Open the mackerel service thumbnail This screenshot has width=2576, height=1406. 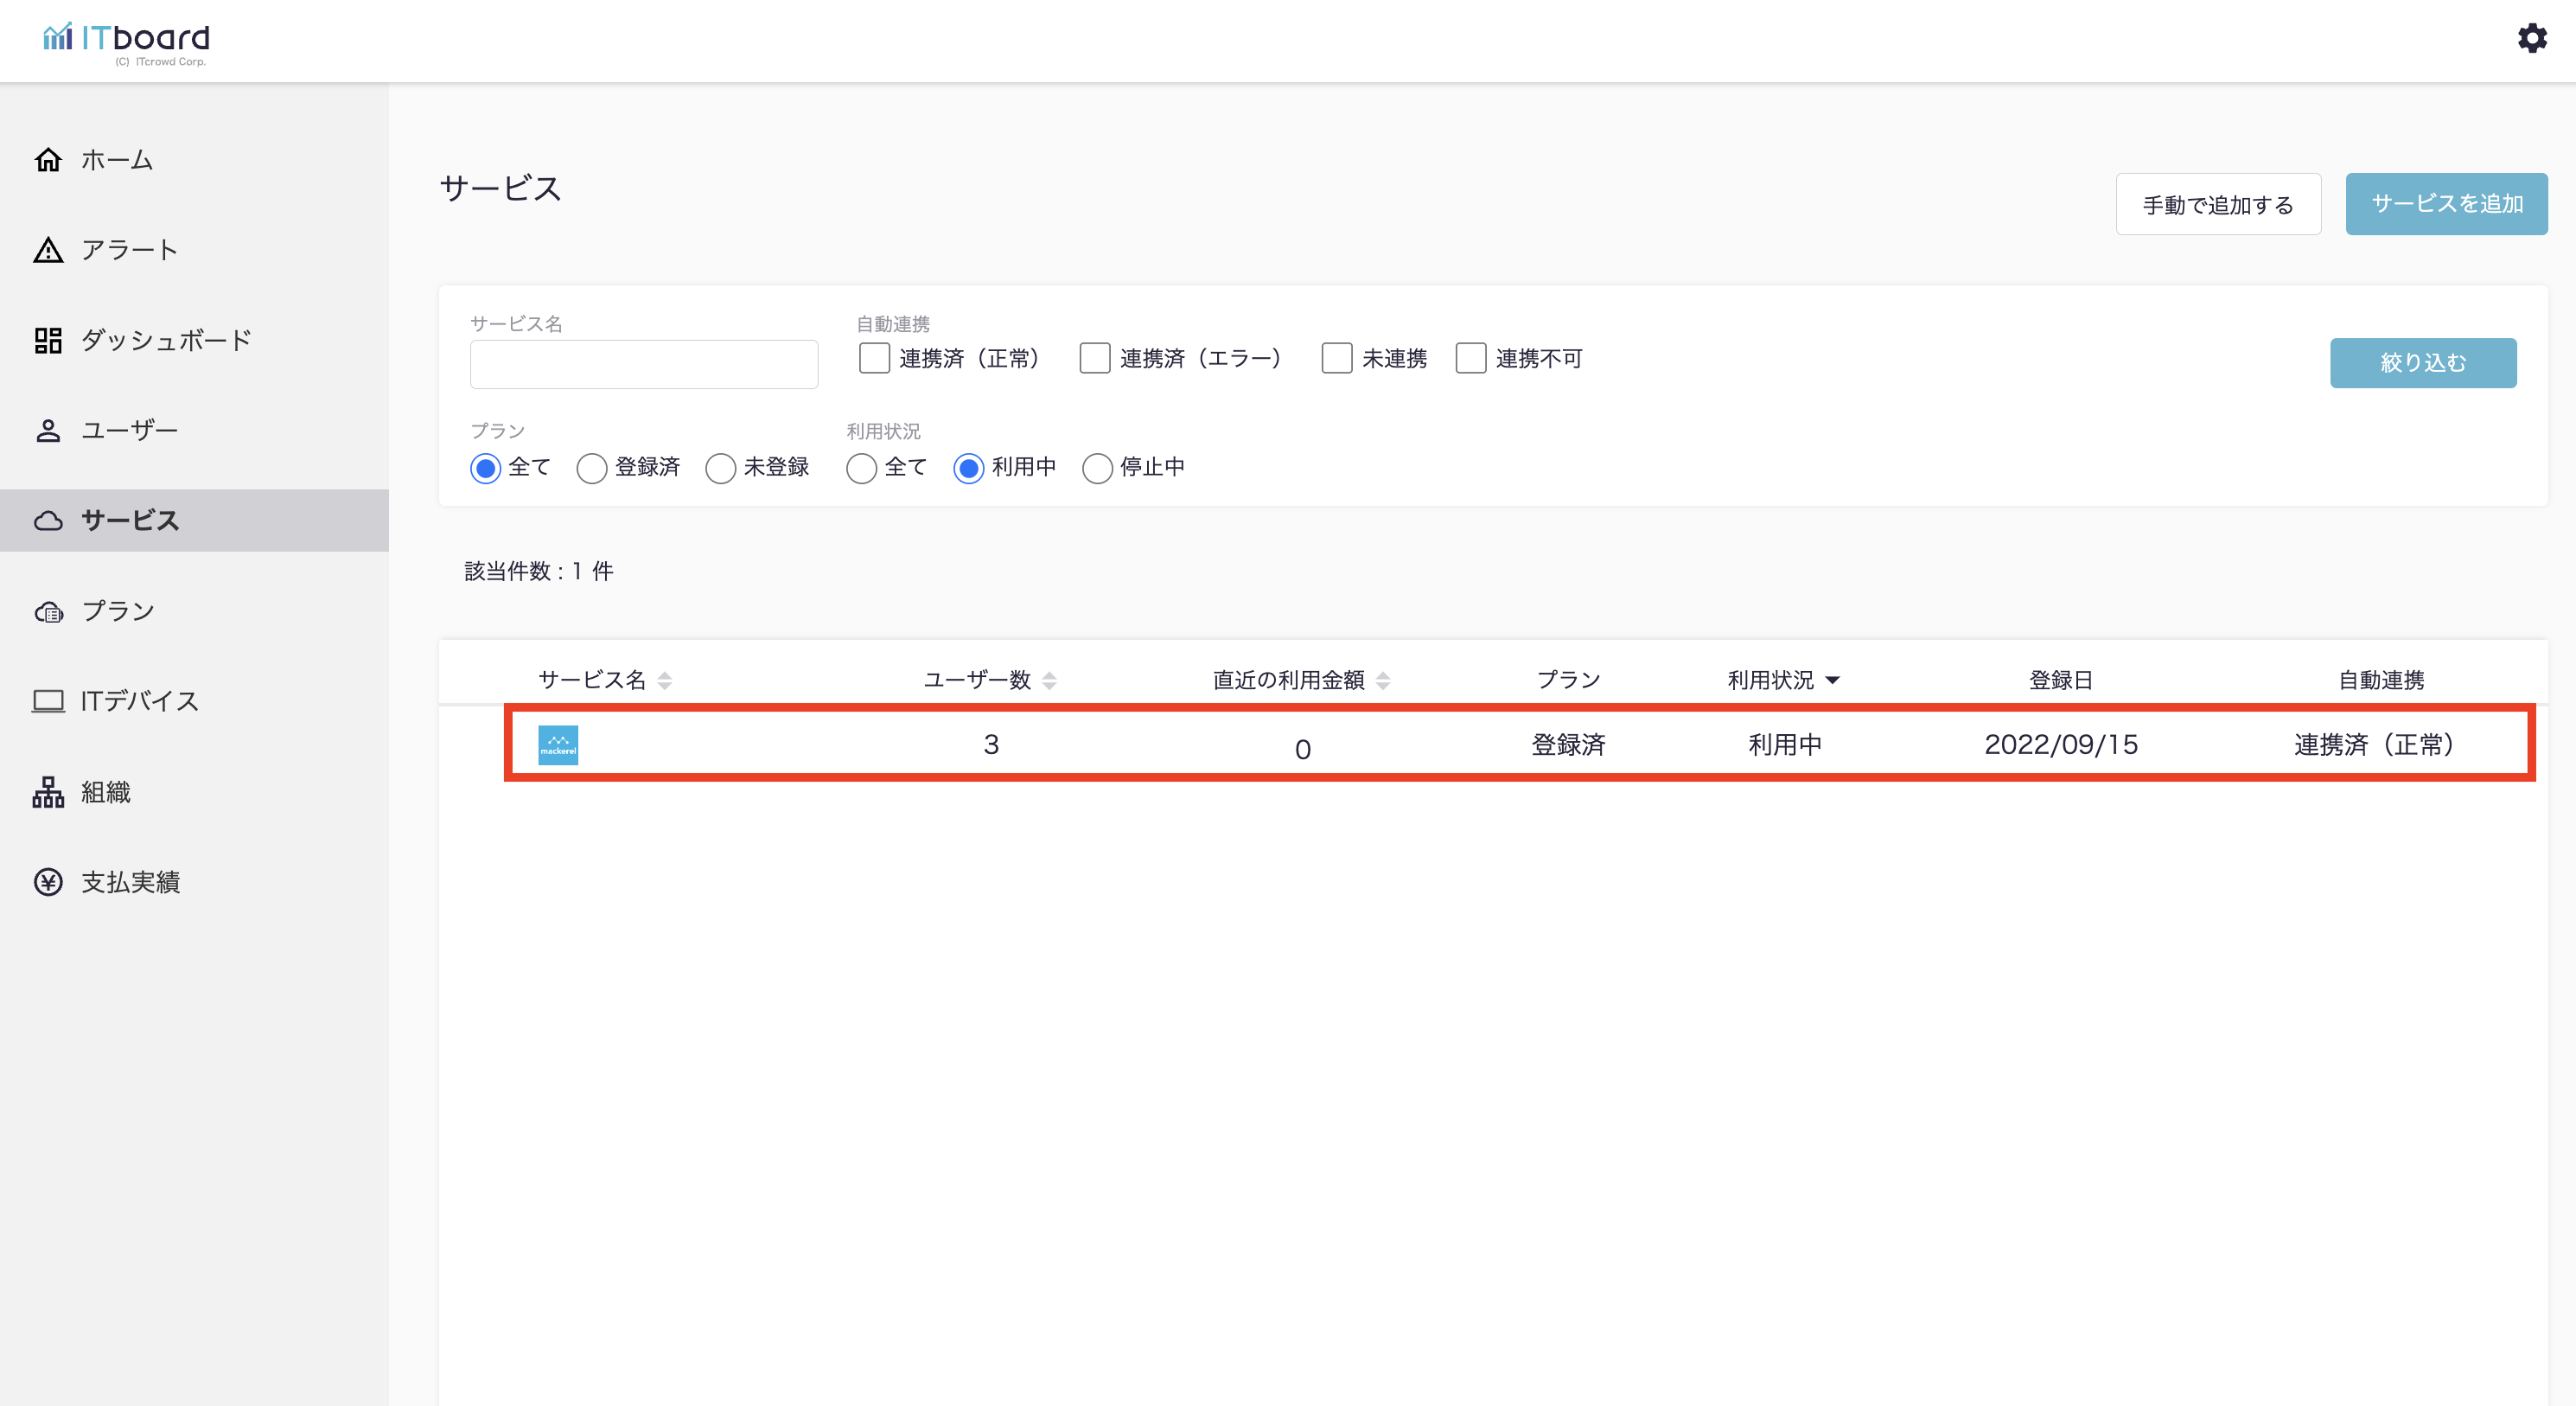click(558, 745)
